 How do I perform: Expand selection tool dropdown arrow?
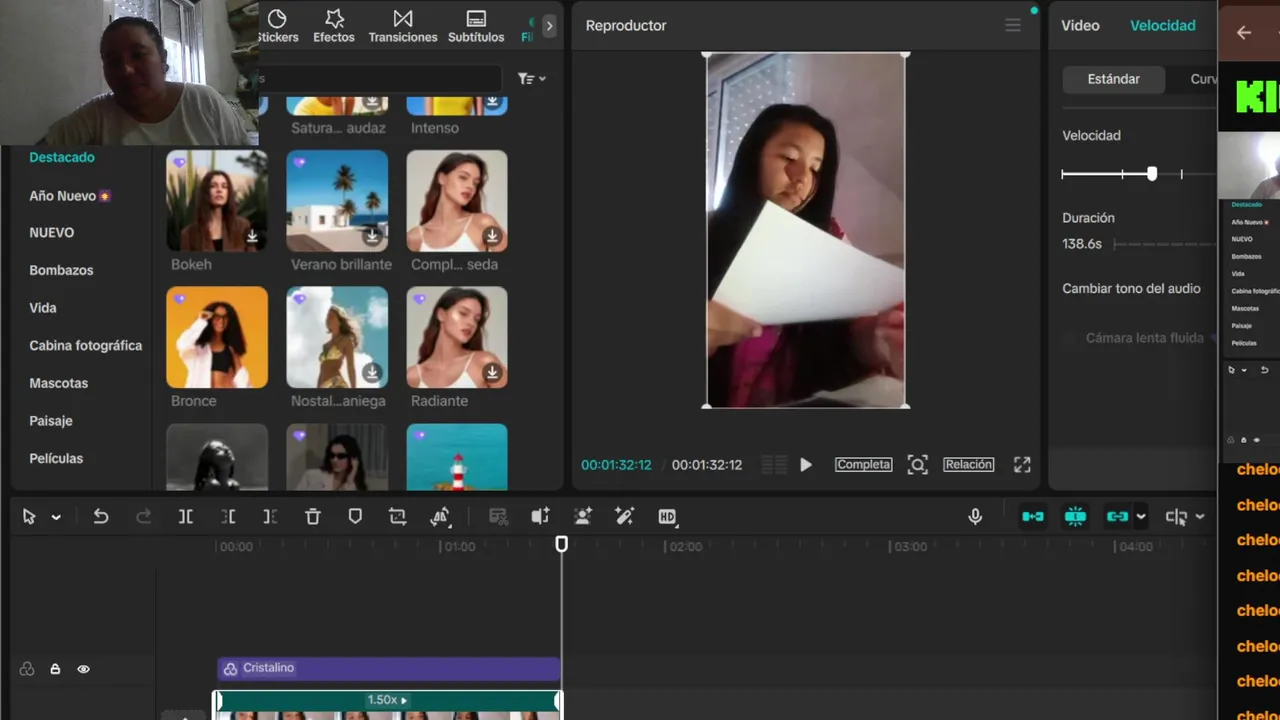[56, 518]
